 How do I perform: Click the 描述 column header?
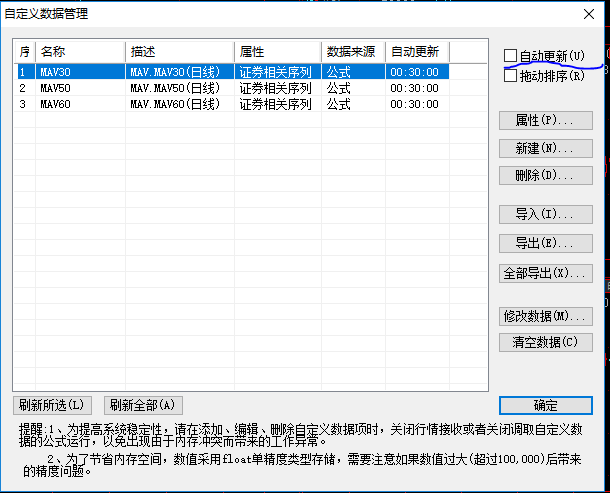(x=180, y=52)
